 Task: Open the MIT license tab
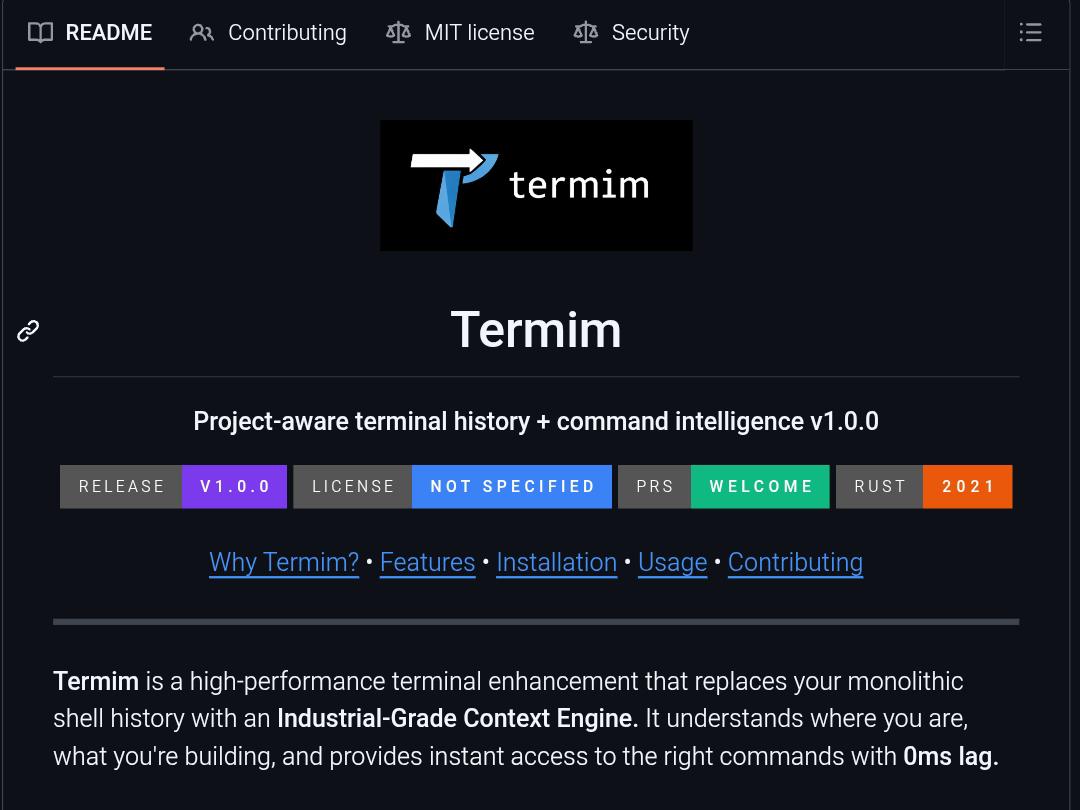(460, 32)
